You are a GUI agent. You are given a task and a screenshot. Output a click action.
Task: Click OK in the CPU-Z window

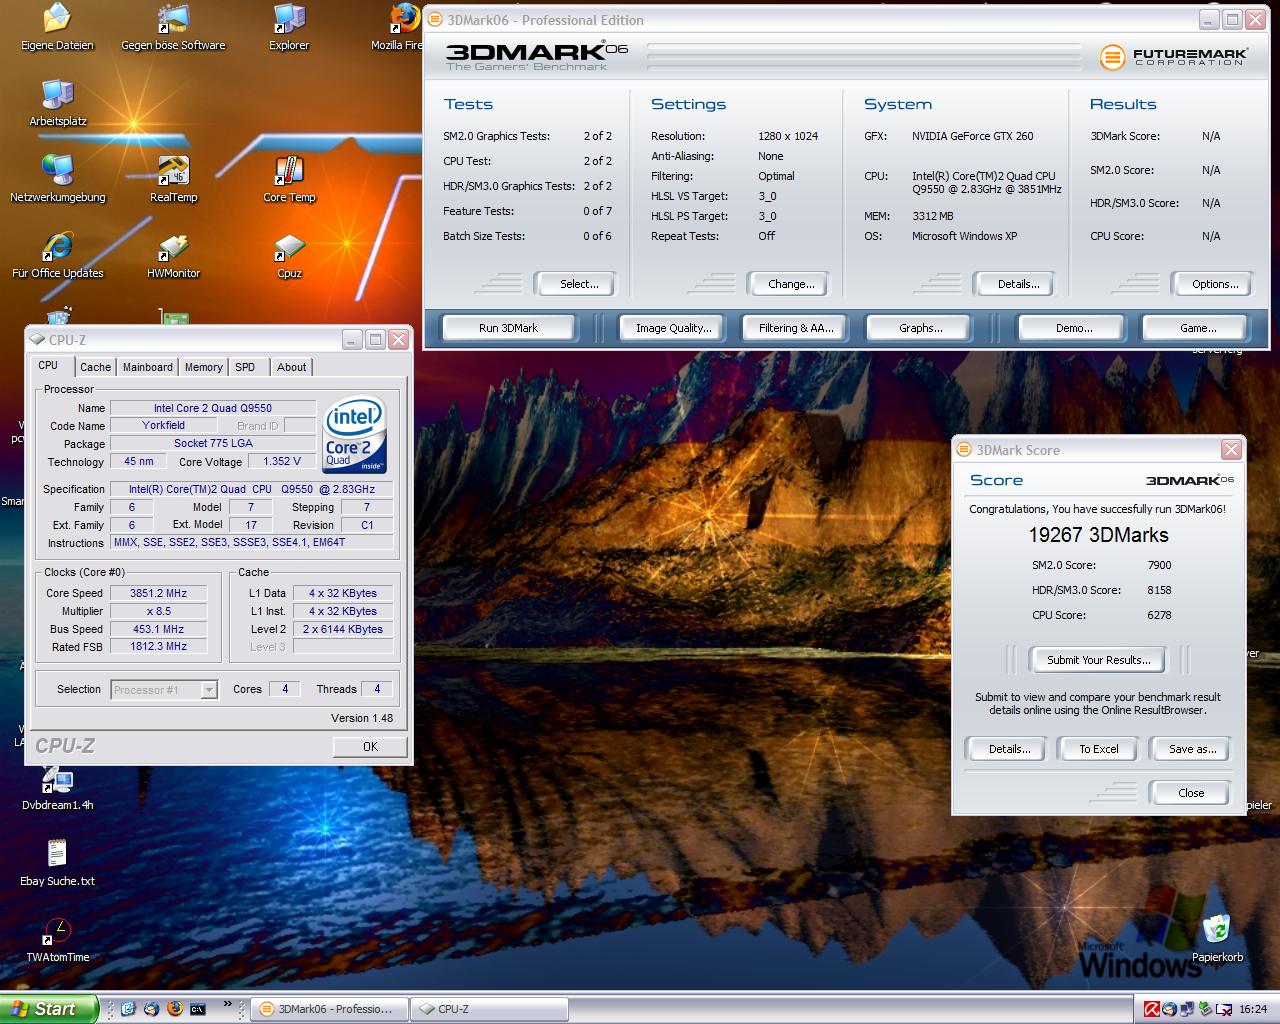[x=370, y=746]
